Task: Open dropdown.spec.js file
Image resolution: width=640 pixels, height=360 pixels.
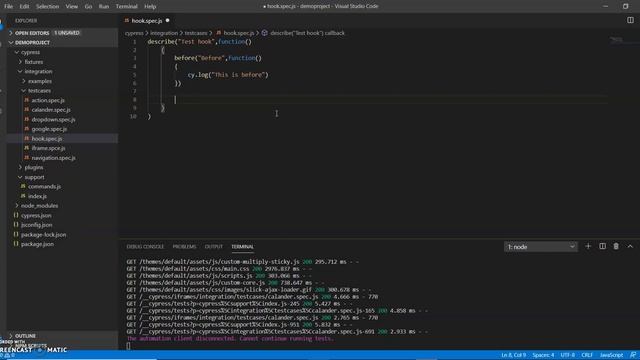Action: click(53, 120)
